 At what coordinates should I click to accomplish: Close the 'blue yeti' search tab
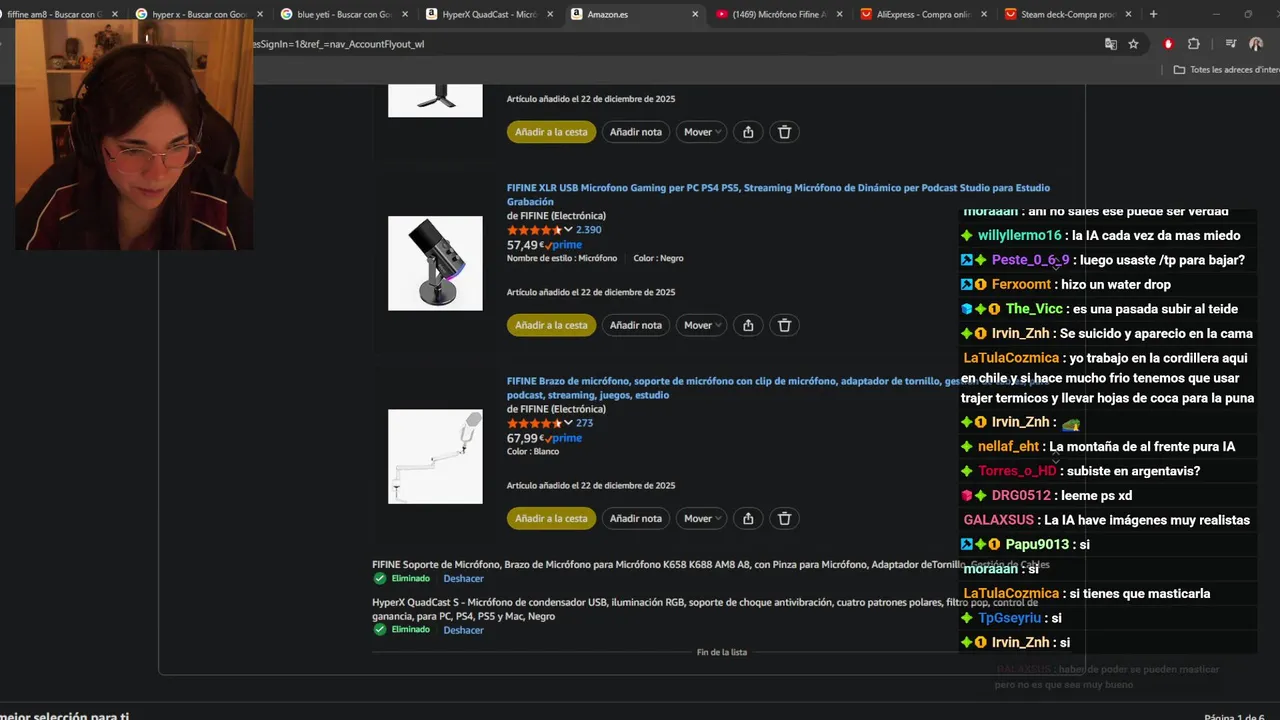[x=405, y=14]
